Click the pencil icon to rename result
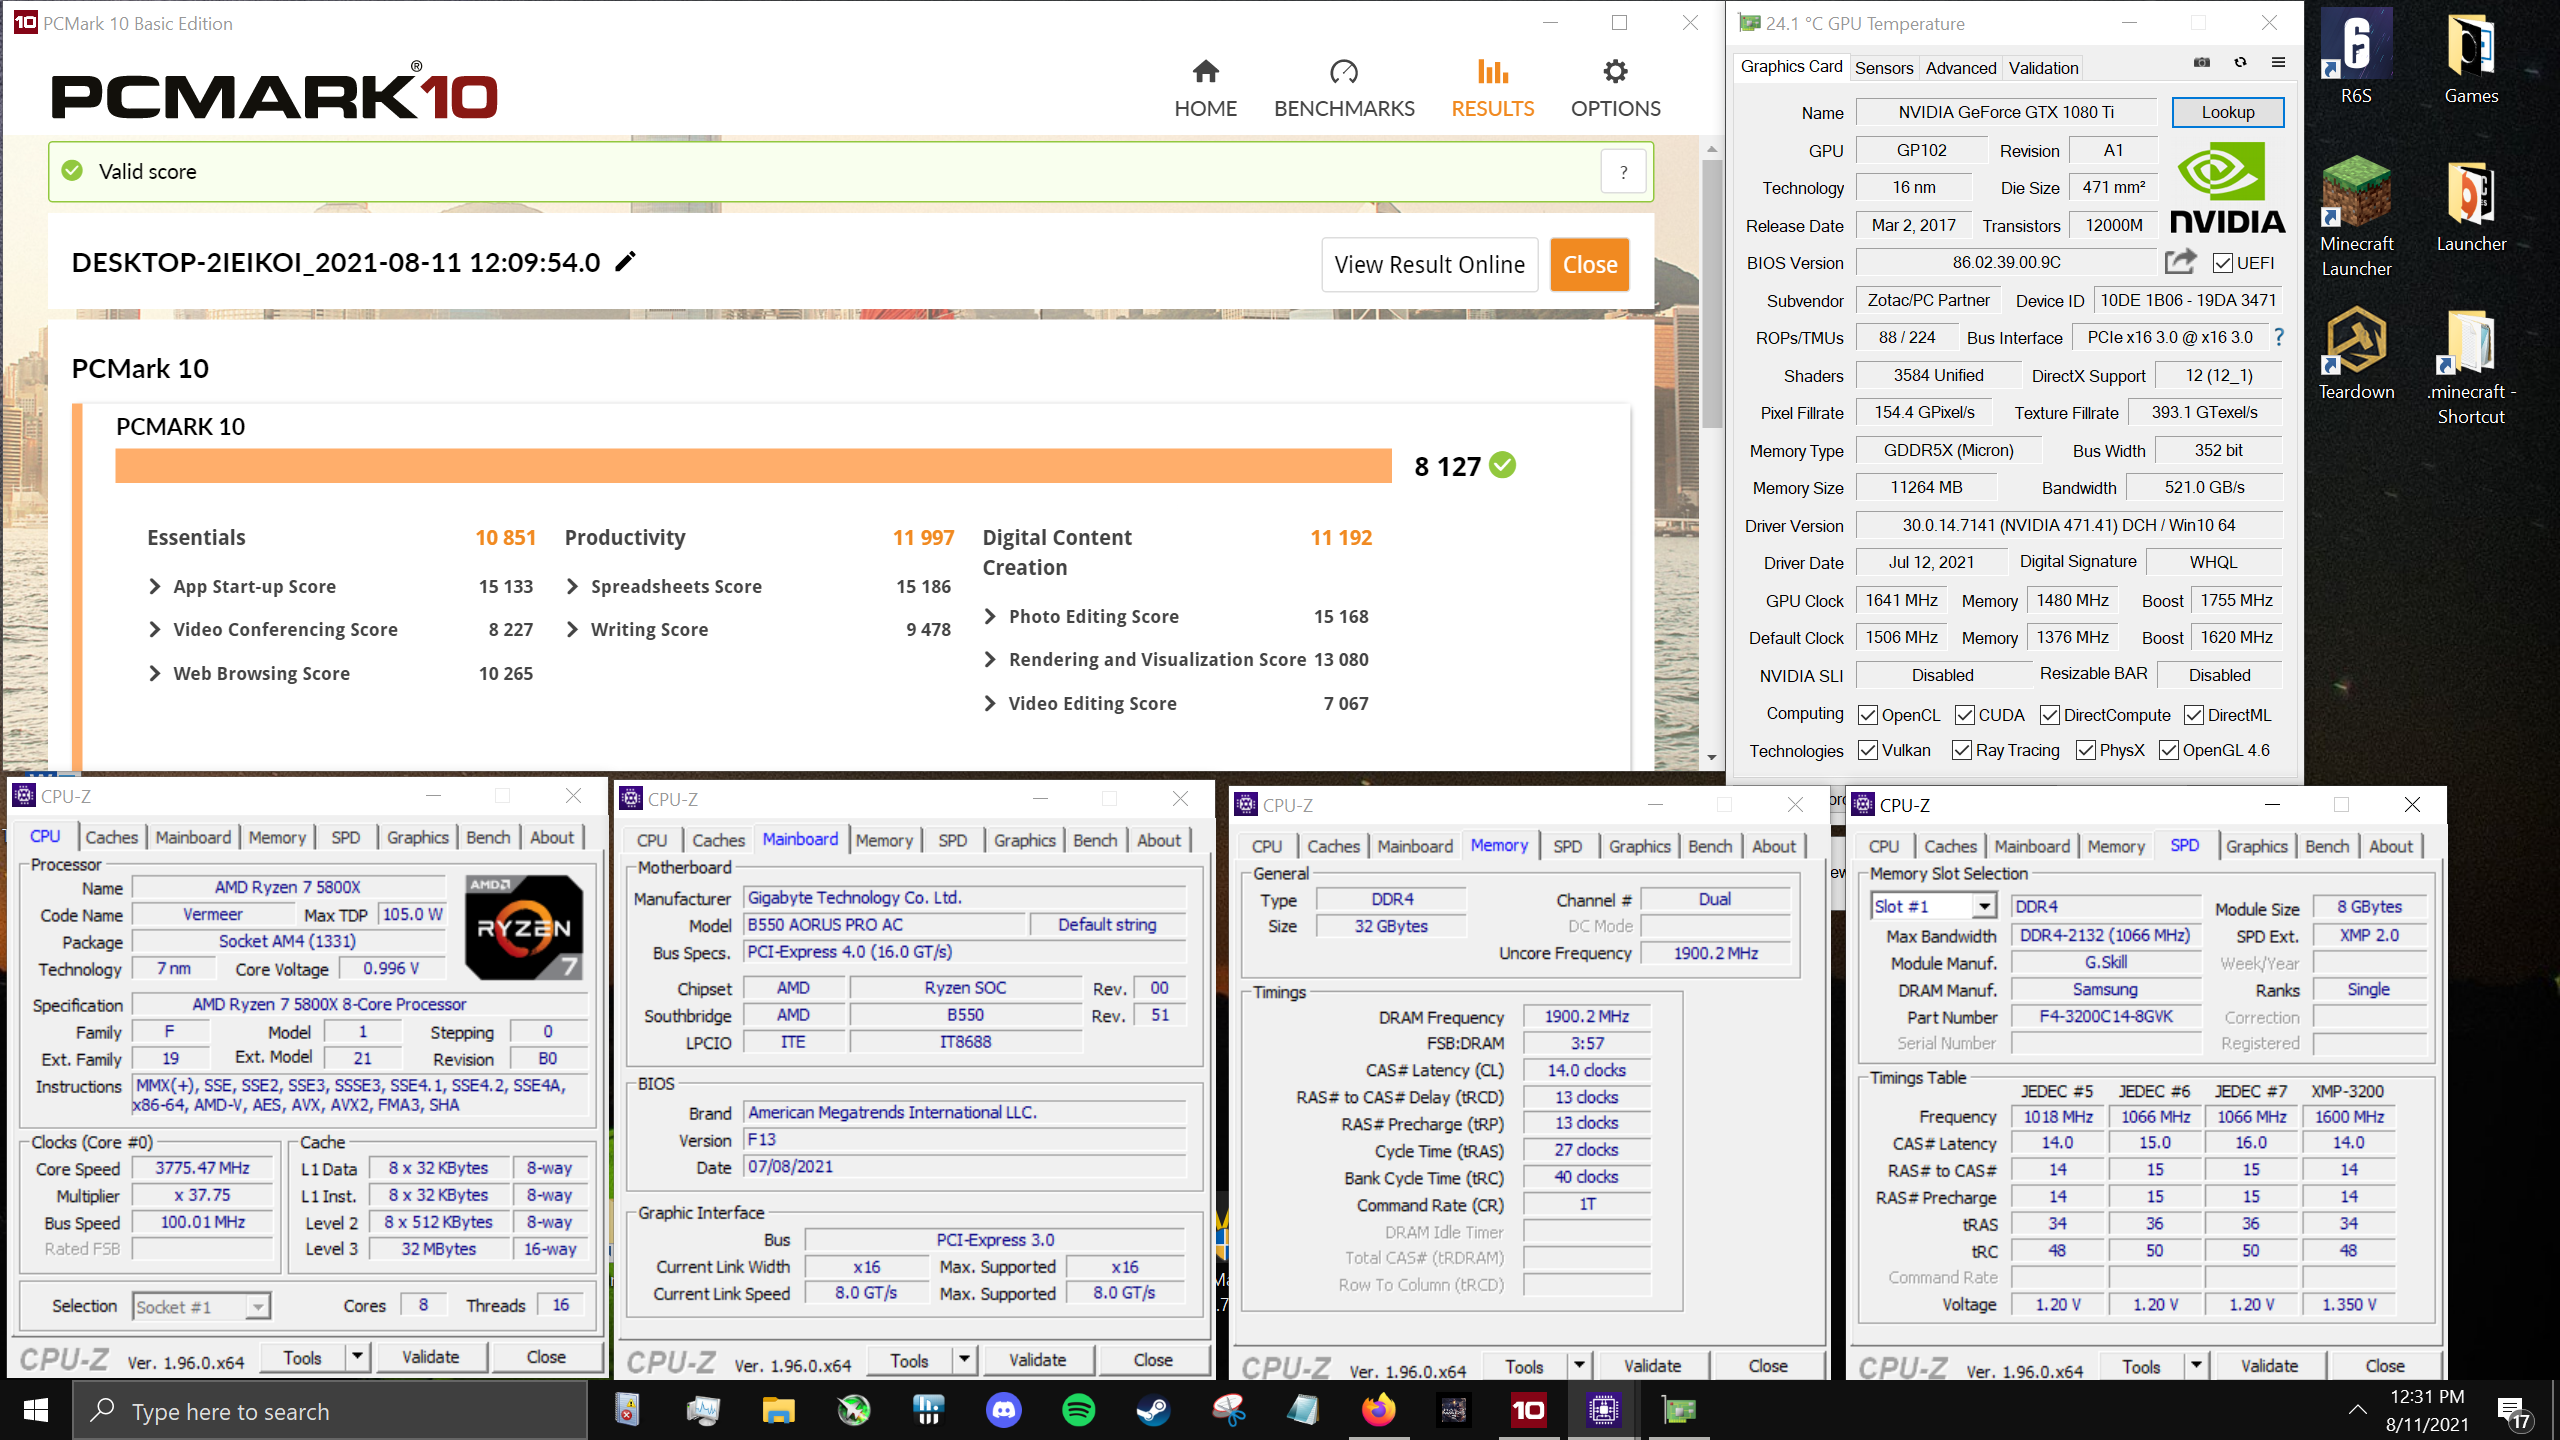 coord(626,262)
